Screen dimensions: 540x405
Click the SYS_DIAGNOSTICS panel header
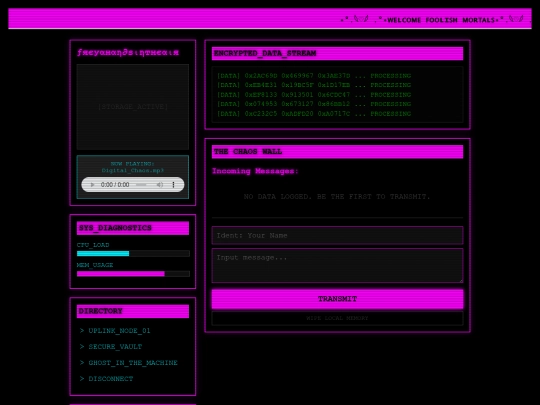[133, 228]
